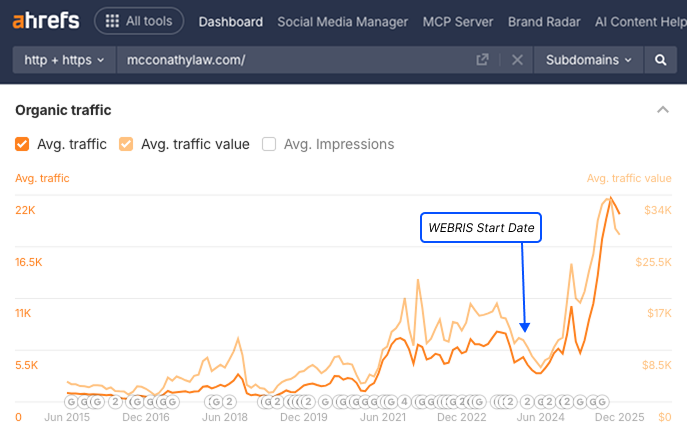This screenshot has width=687, height=436.
Task: Open the site URL in a new tab
Action: tap(483, 60)
